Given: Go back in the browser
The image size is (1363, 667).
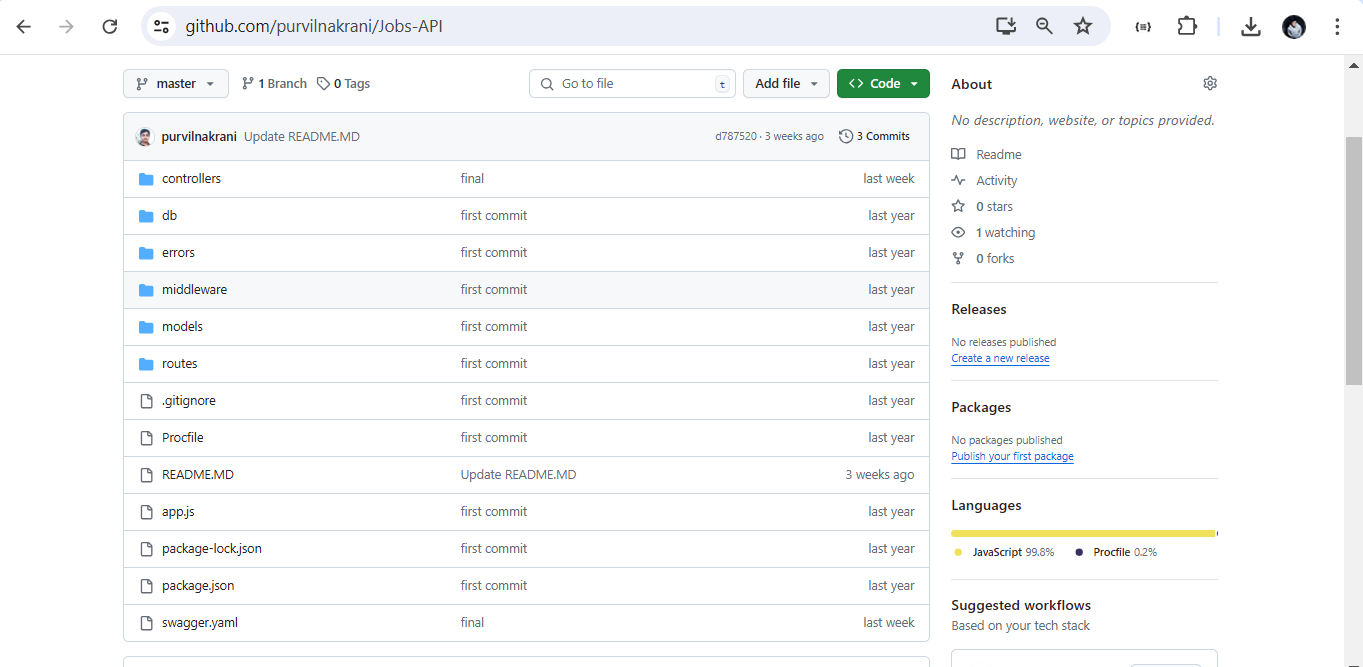Looking at the screenshot, I should click(x=24, y=27).
